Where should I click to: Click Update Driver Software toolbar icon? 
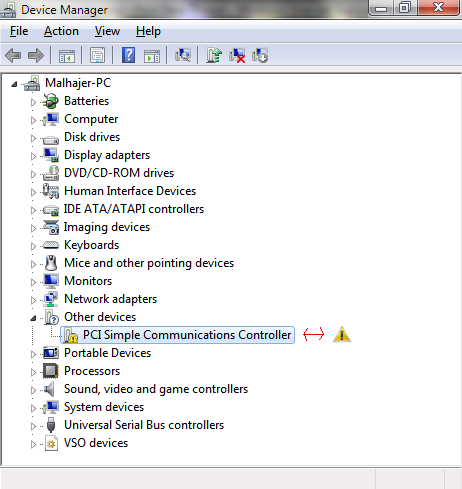(x=214, y=55)
